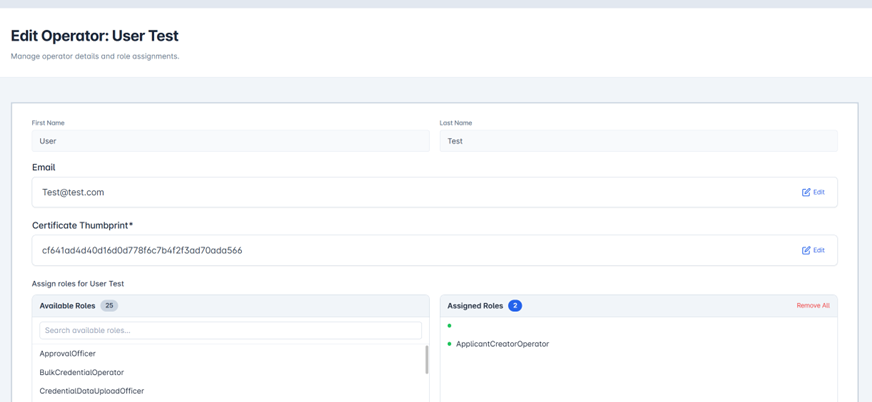Click the Edit Operator: User Test heading

tap(95, 36)
